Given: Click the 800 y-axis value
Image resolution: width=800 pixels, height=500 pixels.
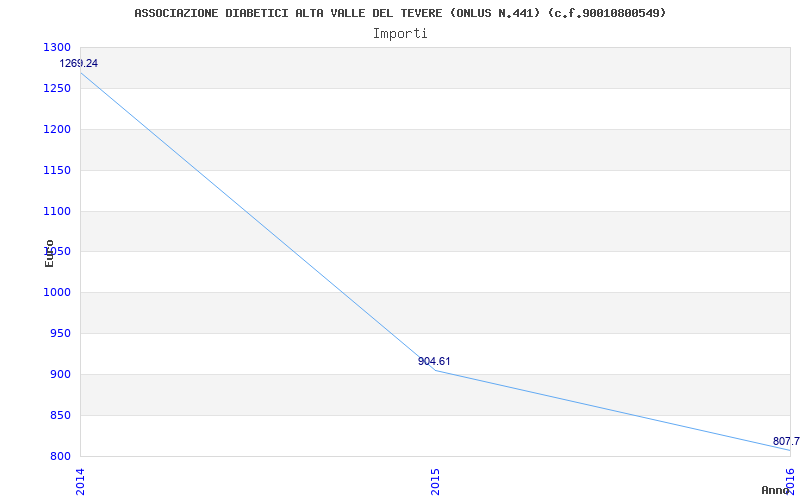Looking at the screenshot, I should [60, 456].
